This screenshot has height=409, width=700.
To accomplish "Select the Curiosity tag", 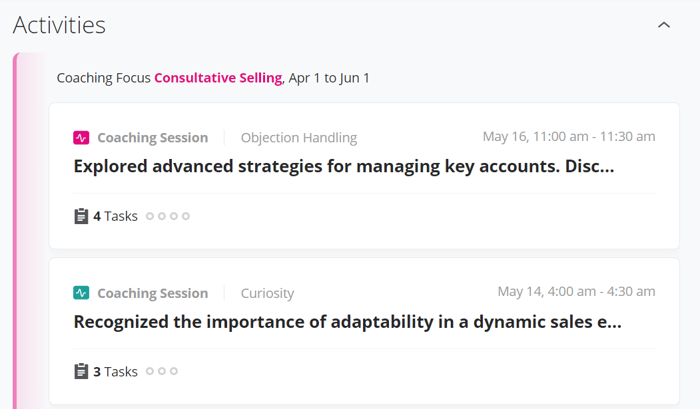I will 267,293.
